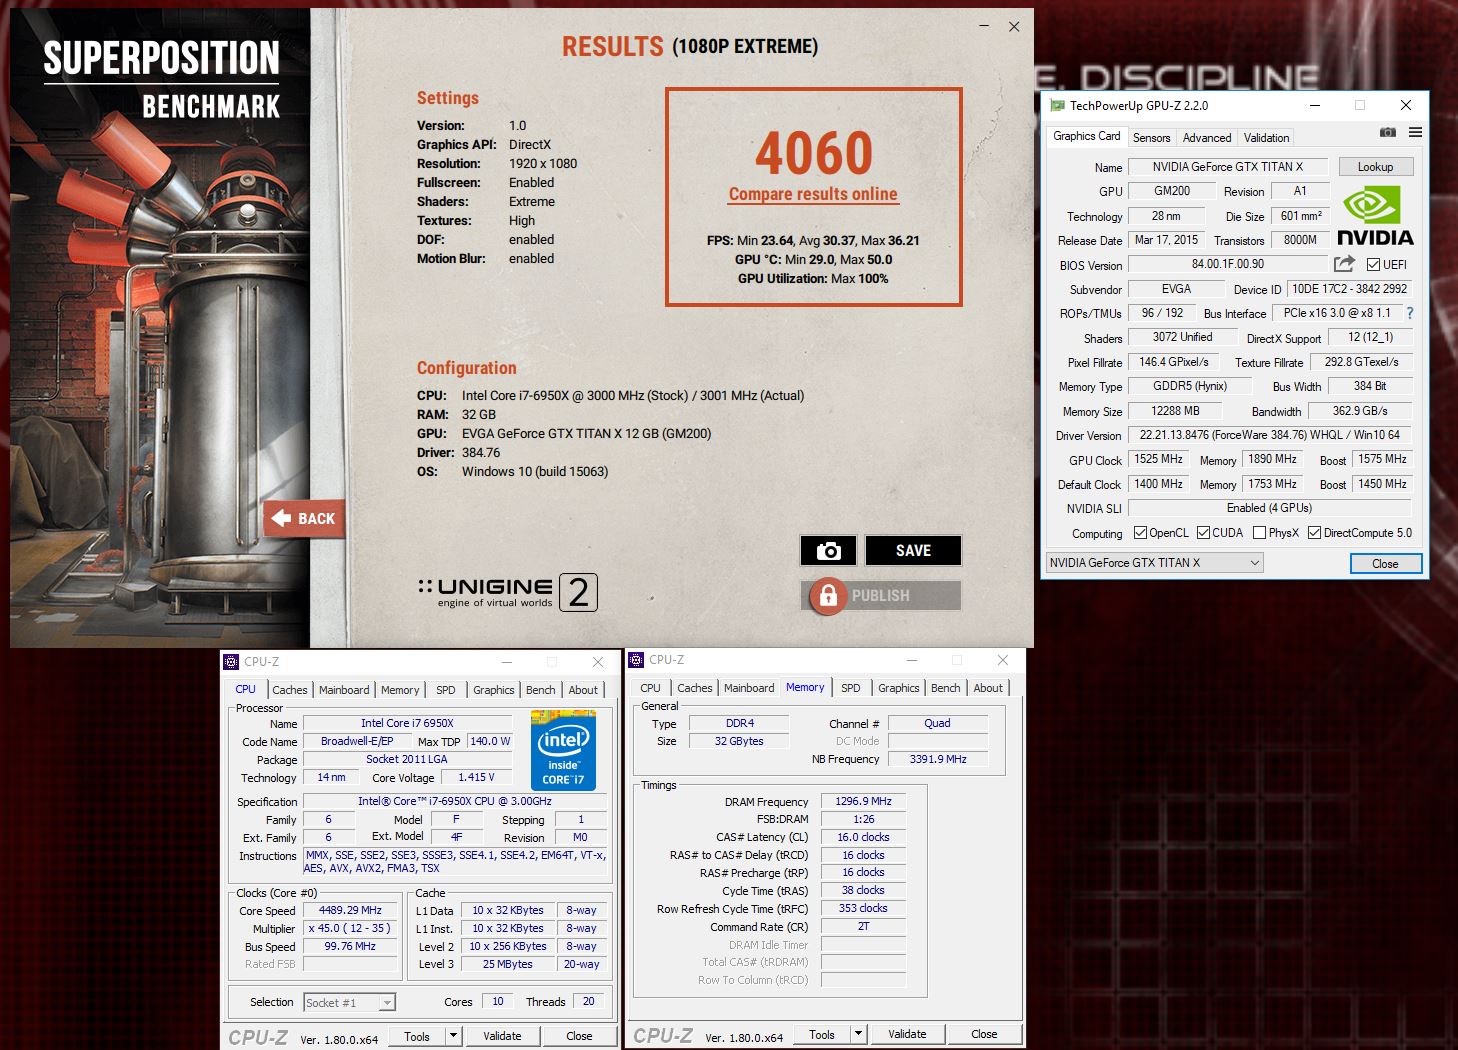Open GPU-Z hamburger menu icon
Viewport: 1458px width, 1050px height.
pos(1415,132)
